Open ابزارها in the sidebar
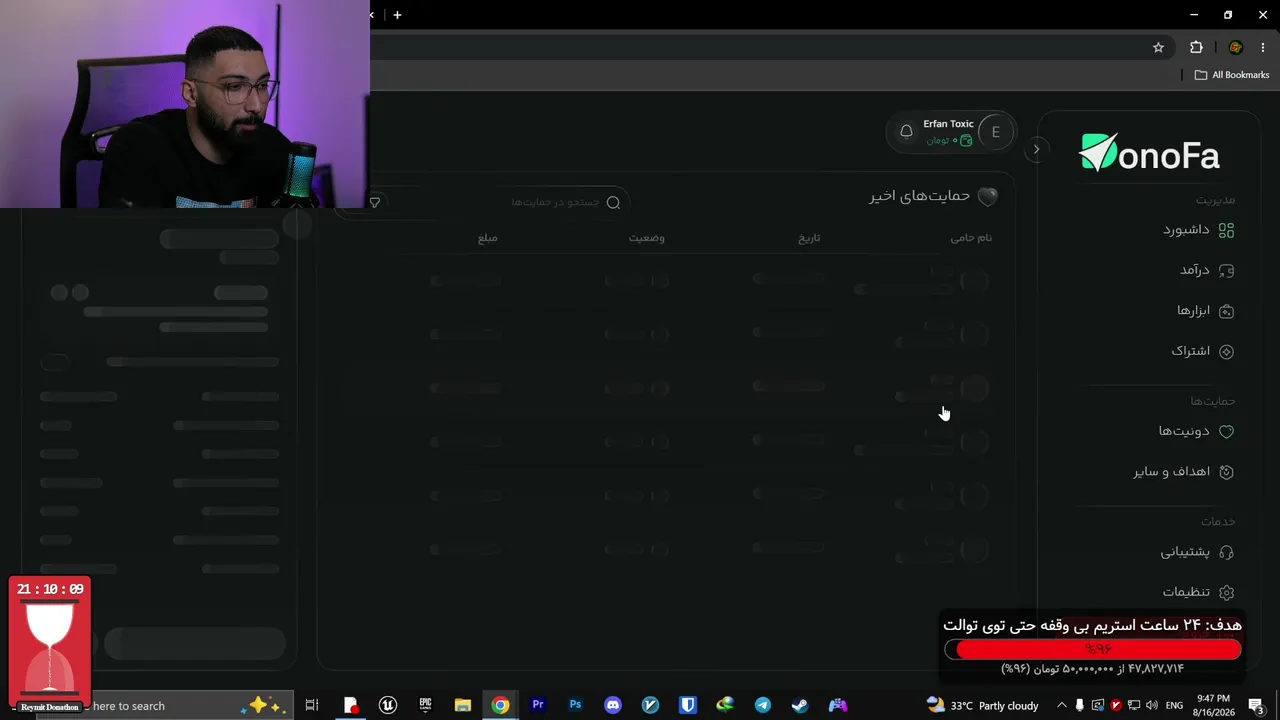Image resolution: width=1280 pixels, height=720 pixels. pyautogui.click(x=1204, y=311)
